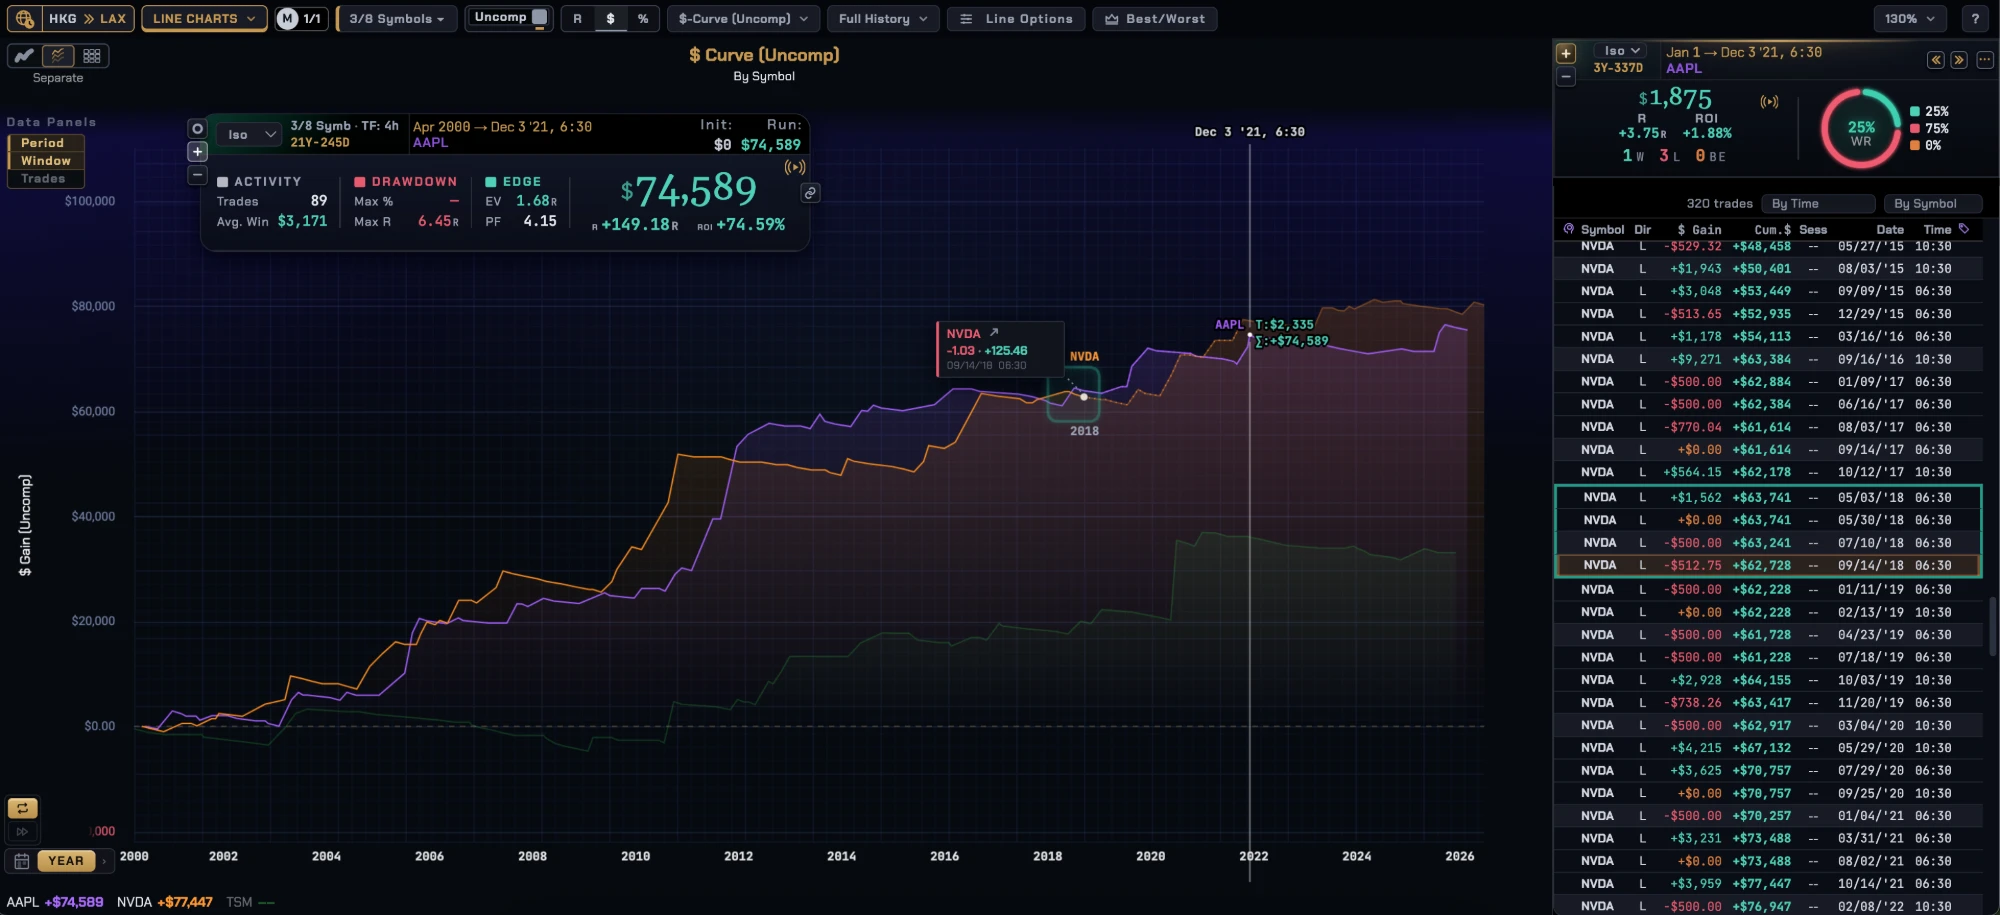The width and height of the screenshot is (2000, 915).
Task: Open NVDA tooltip's external arrow link
Action: coord(994,332)
